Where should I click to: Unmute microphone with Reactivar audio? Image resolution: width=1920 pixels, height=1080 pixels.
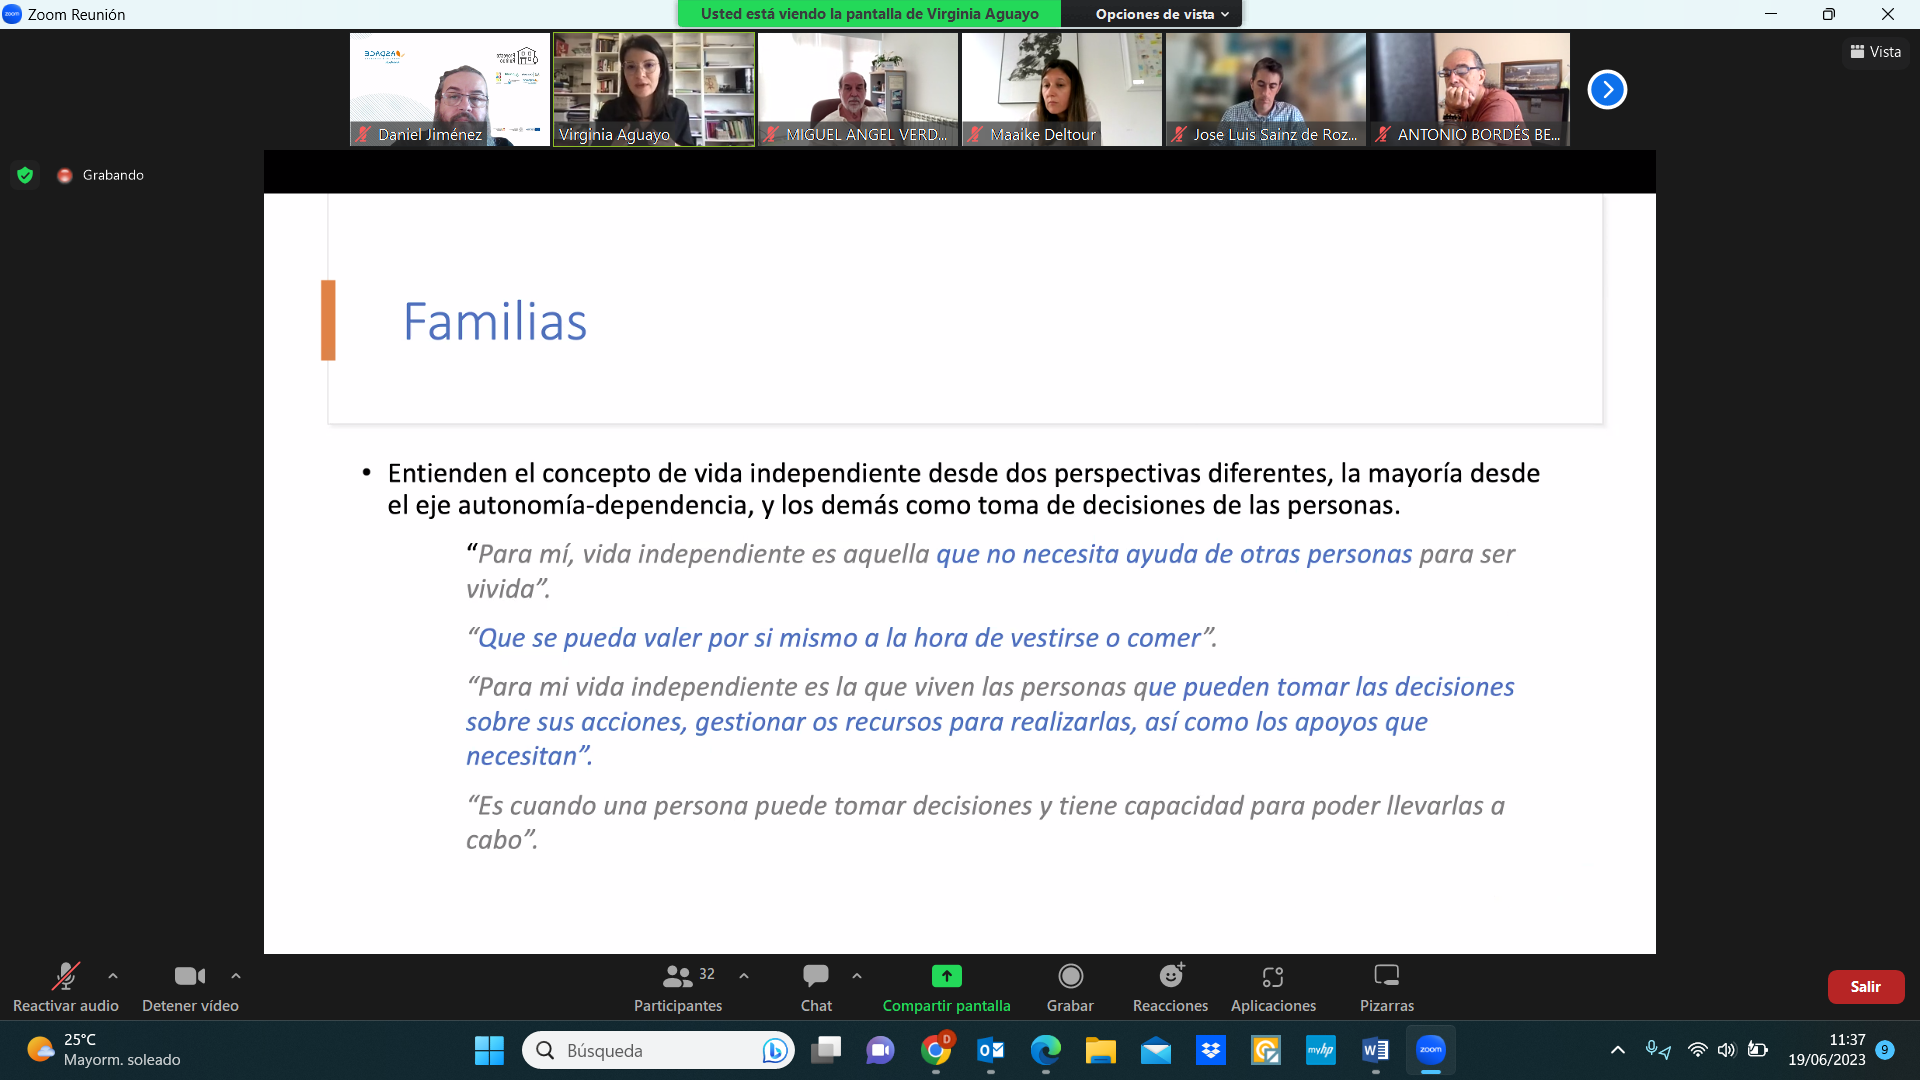(66, 987)
